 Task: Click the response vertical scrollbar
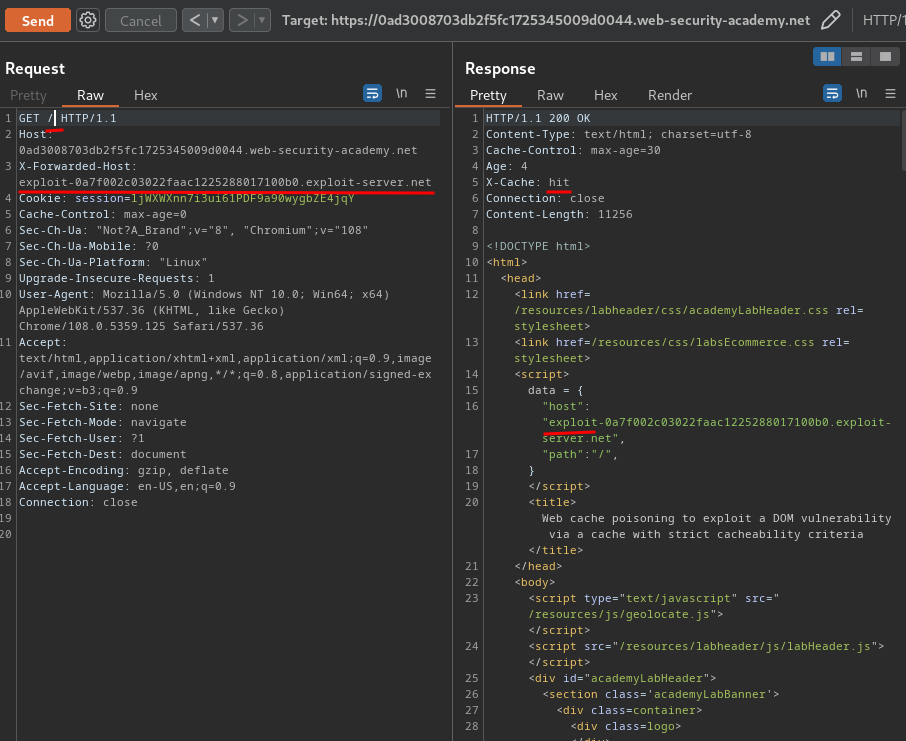point(903,142)
